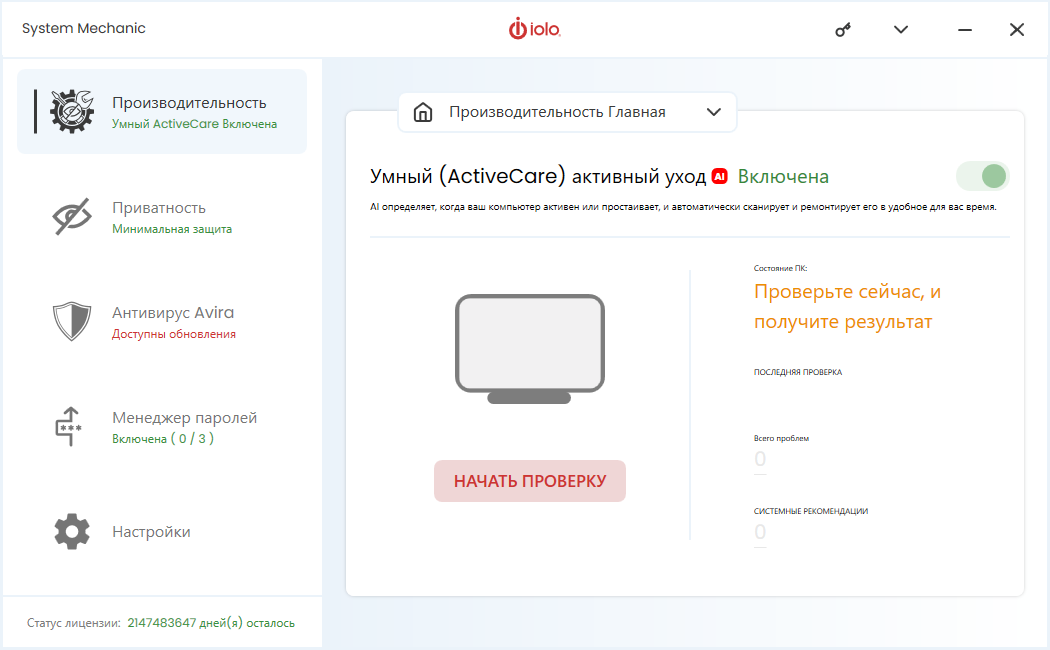Open the Менеджер паролей section
The image size is (1050, 650).
pos(184,418)
